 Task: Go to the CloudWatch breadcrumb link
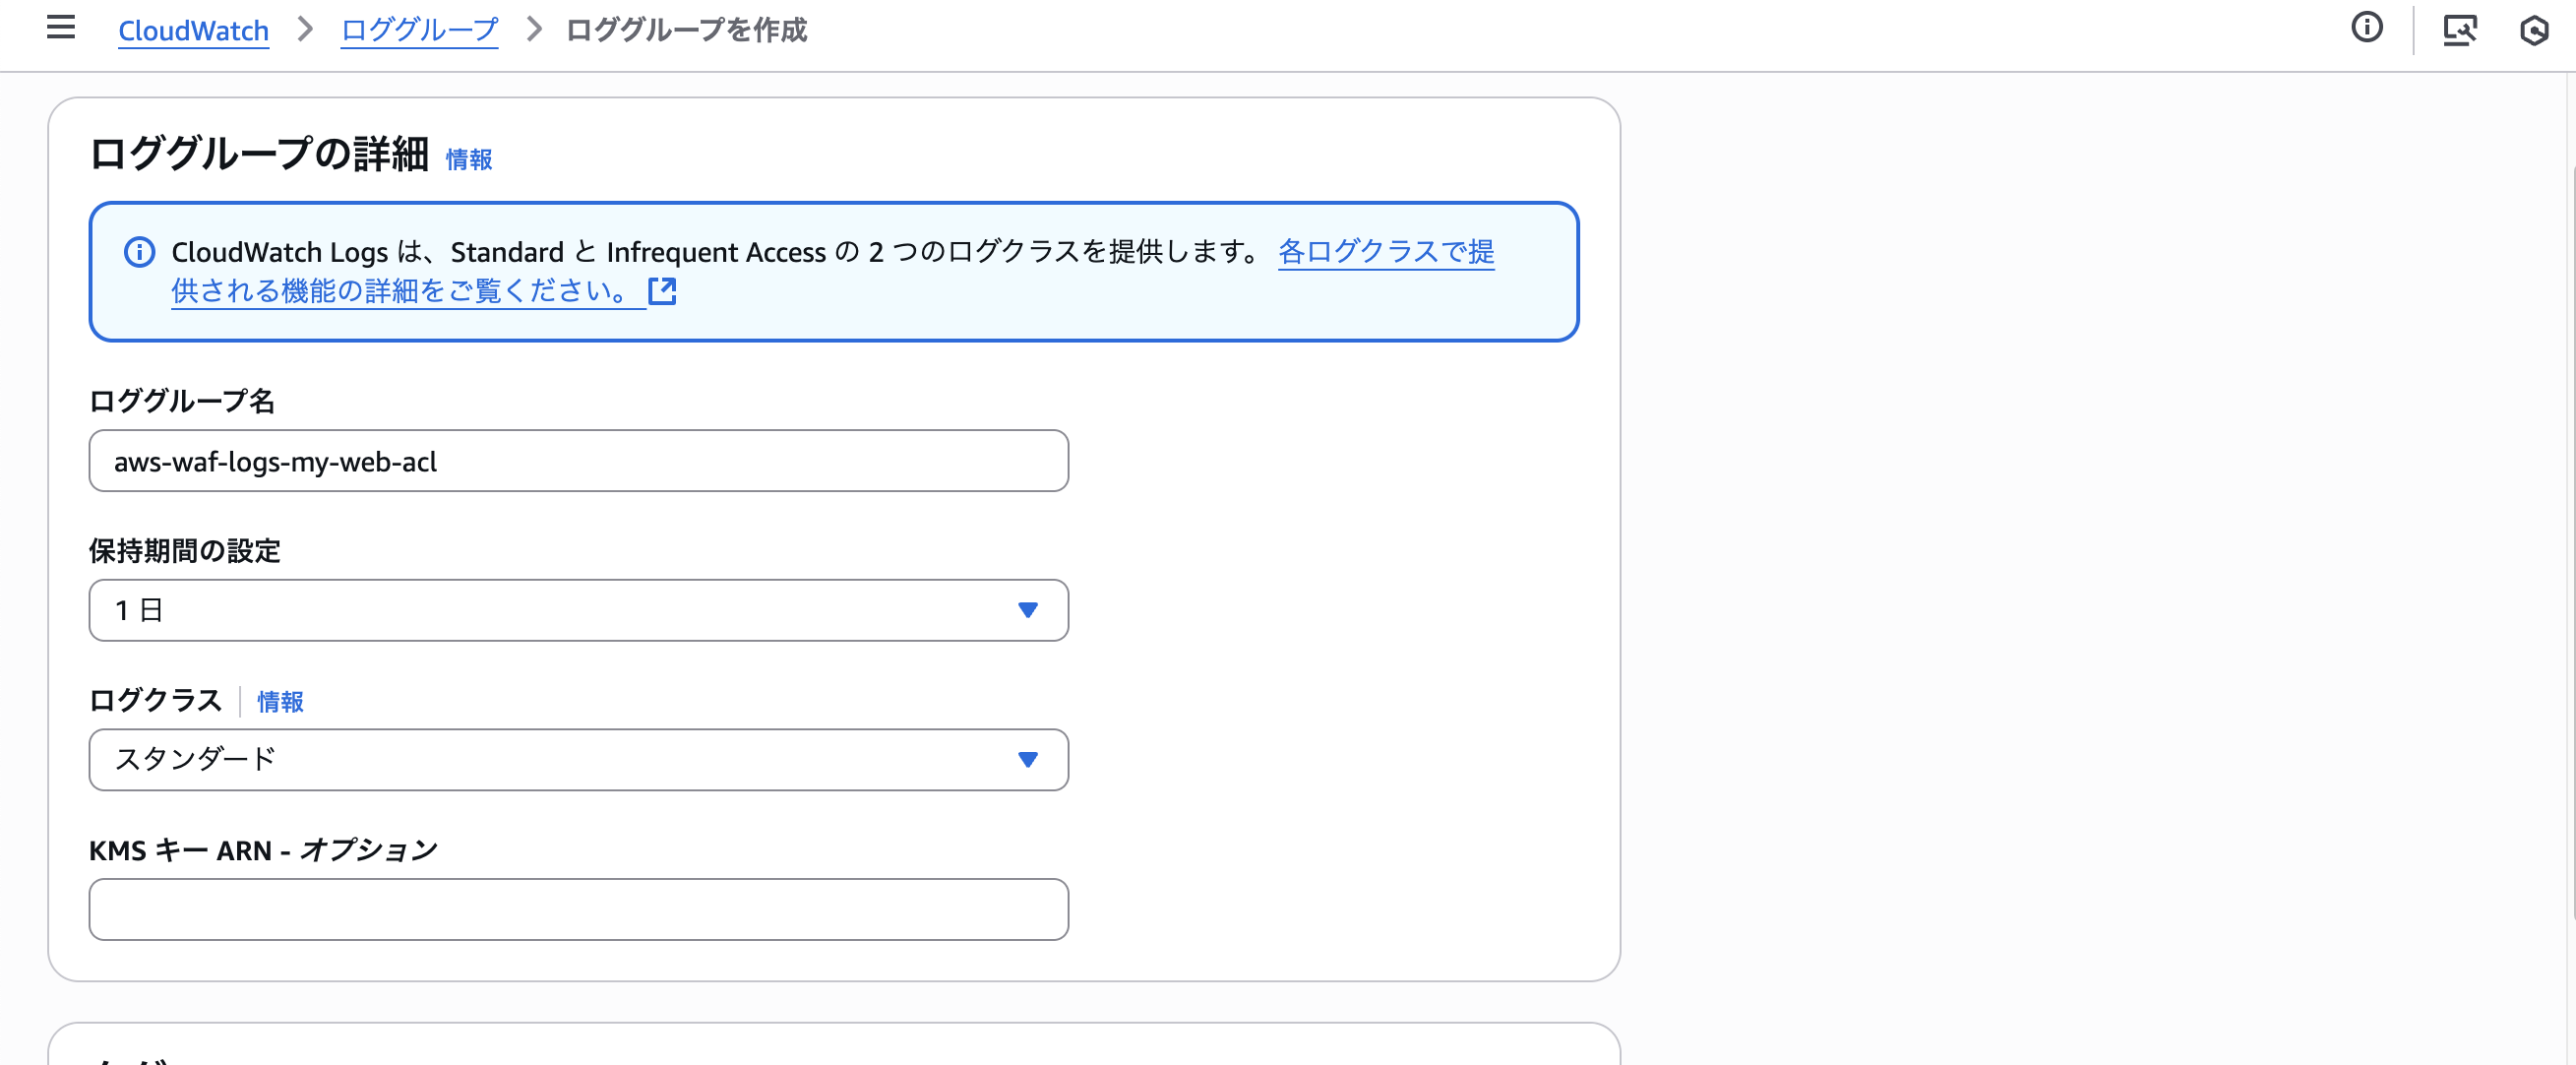(x=193, y=30)
